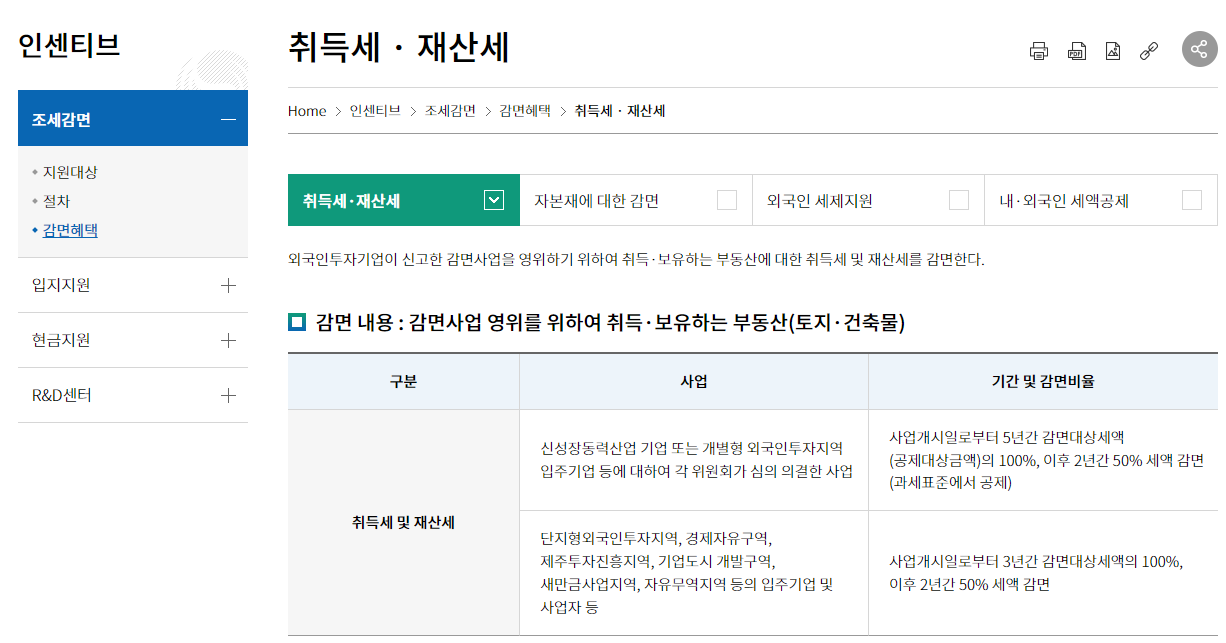The image size is (1226, 643).
Task: Switch to the 내·외국인 세액공제 tab
Action: [x=1101, y=200]
